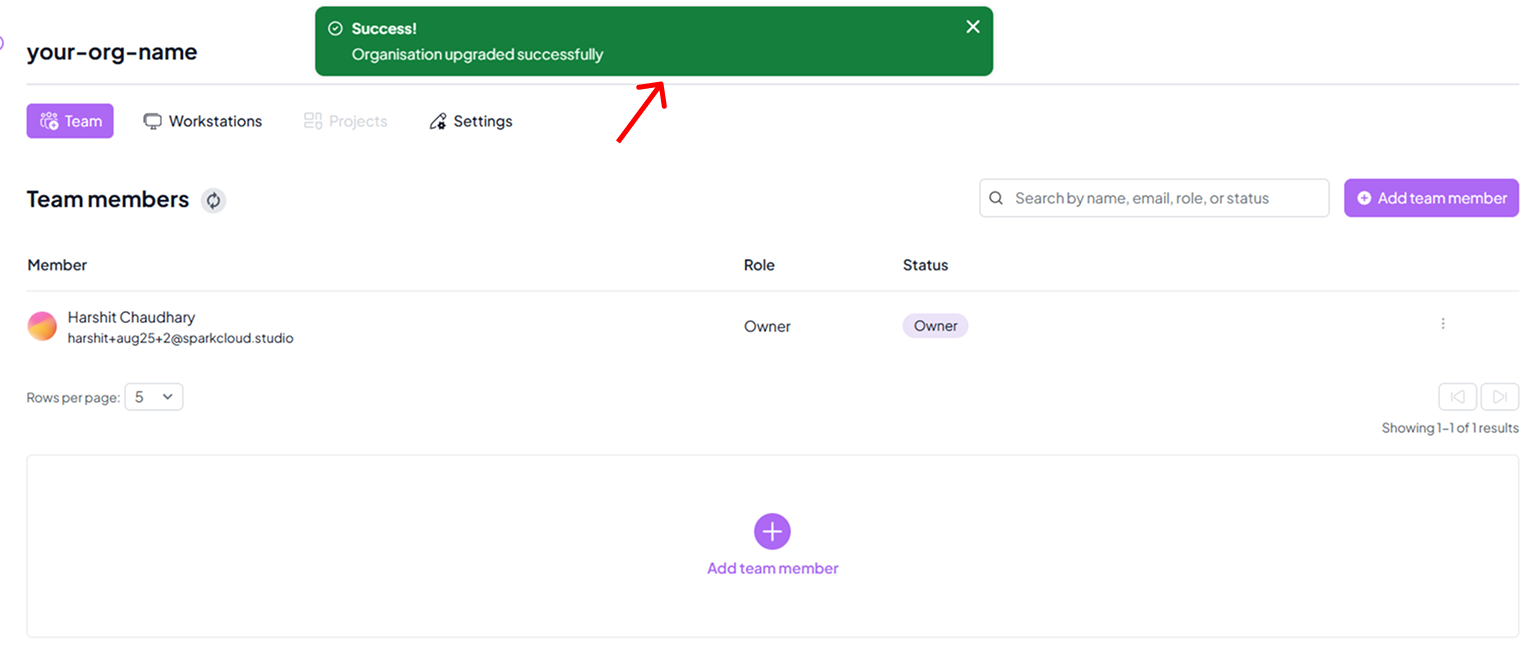Click the Workstations monitor icon
The width and height of the screenshot is (1533, 665).
click(x=153, y=120)
